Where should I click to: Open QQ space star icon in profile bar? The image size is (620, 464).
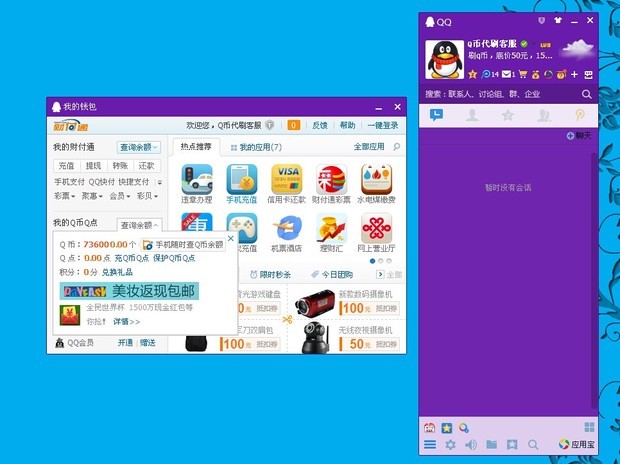[472, 74]
